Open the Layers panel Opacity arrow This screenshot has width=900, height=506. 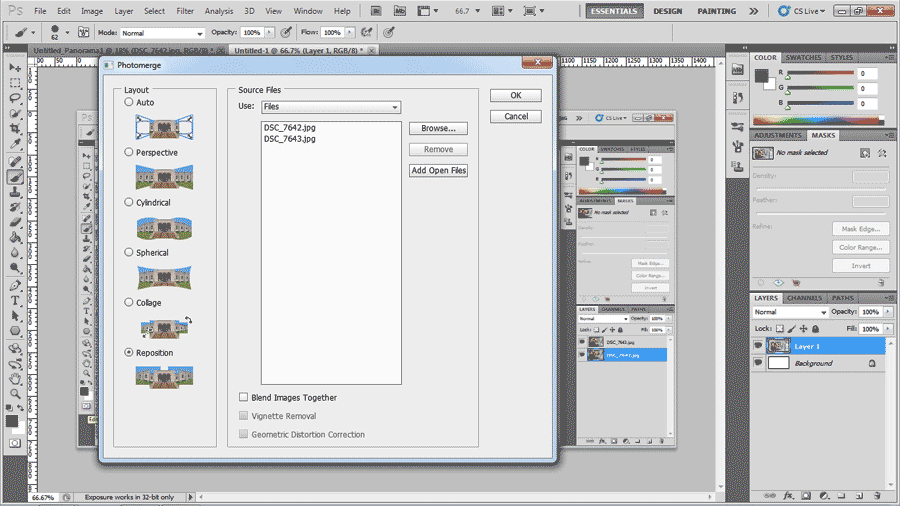coord(888,312)
